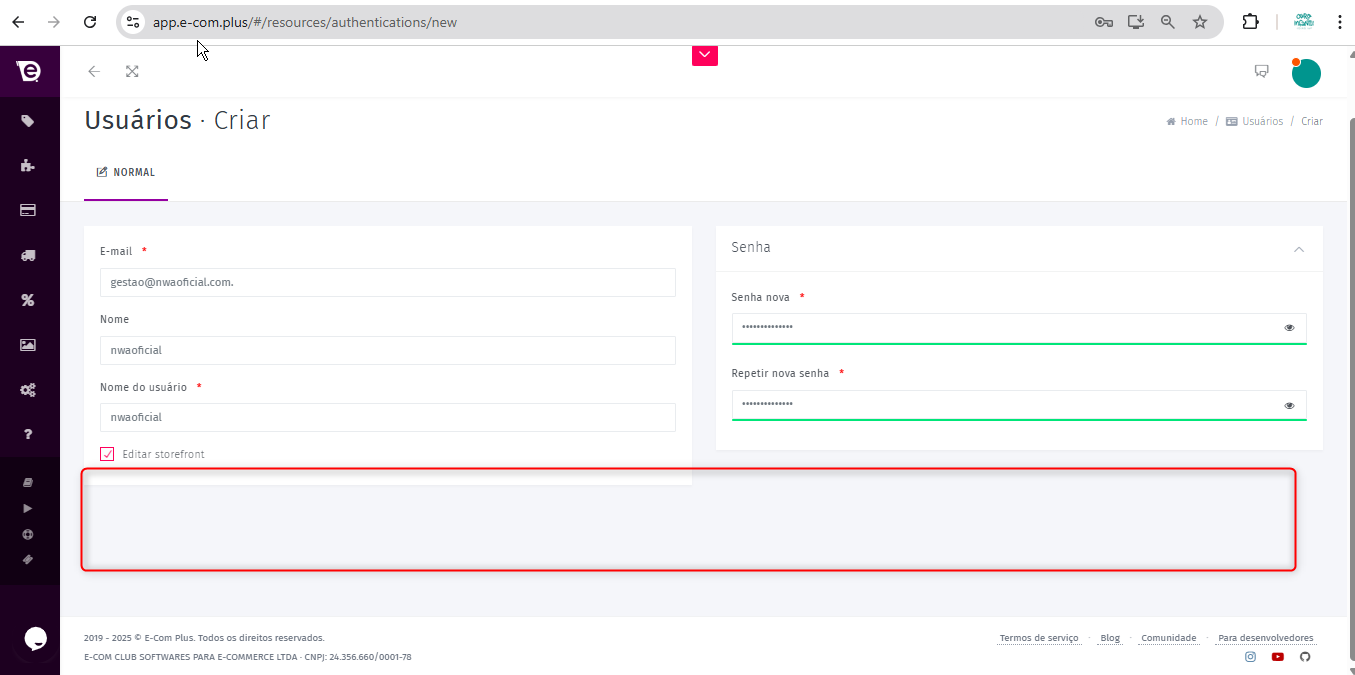Open the Instagram footer icon

pos(1250,657)
